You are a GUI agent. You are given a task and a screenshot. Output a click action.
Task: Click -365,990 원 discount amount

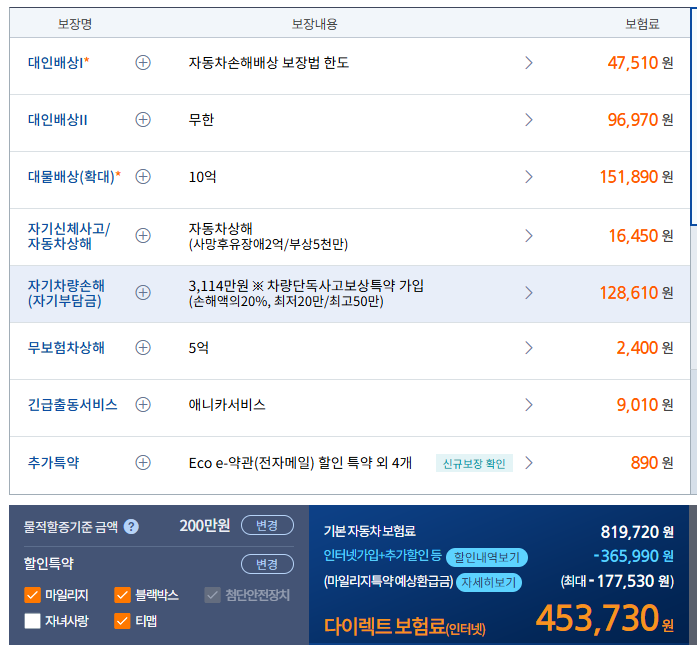[x=633, y=556]
